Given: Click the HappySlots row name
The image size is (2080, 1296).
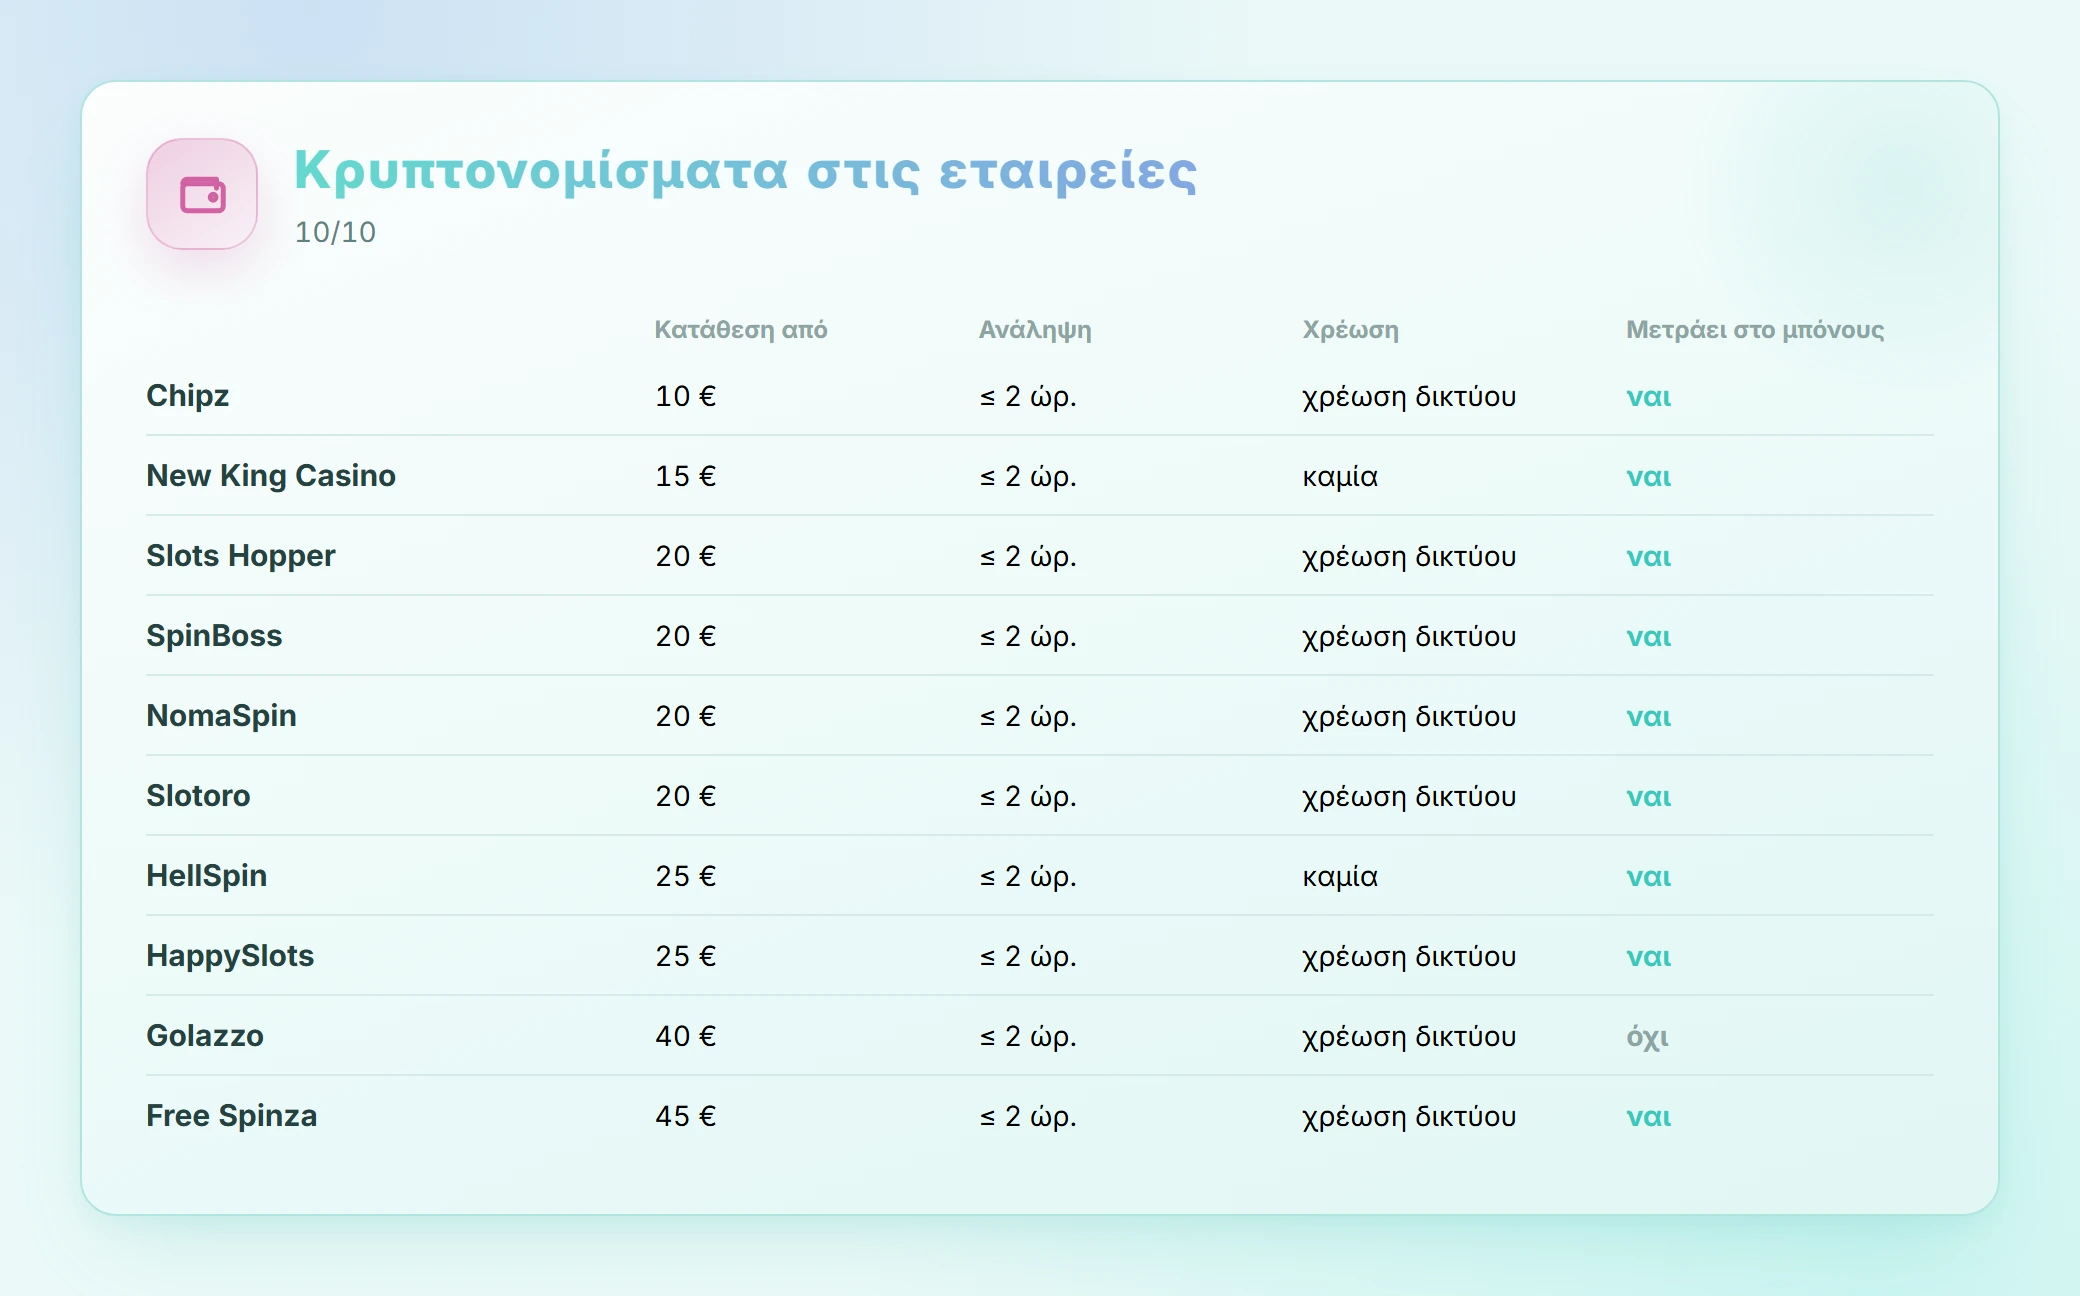Looking at the screenshot, I should click(230, 956).
